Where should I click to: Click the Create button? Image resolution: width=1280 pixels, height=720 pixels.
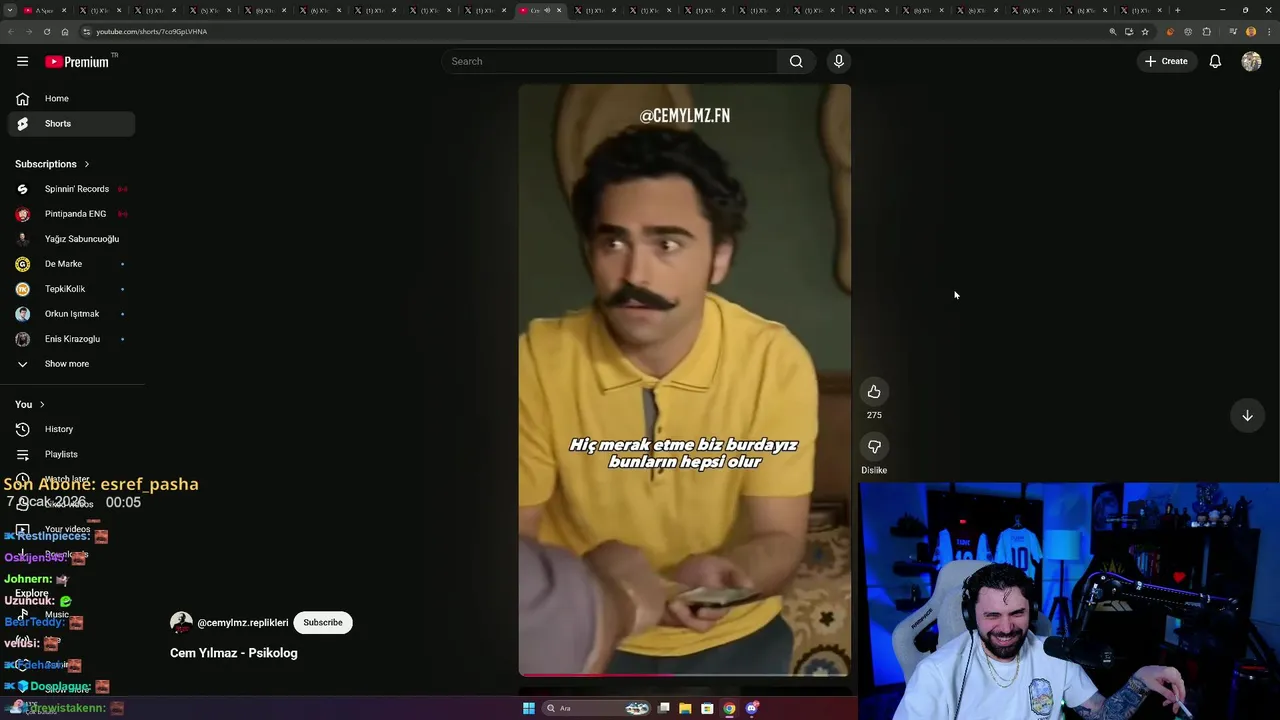(1166, 61)
